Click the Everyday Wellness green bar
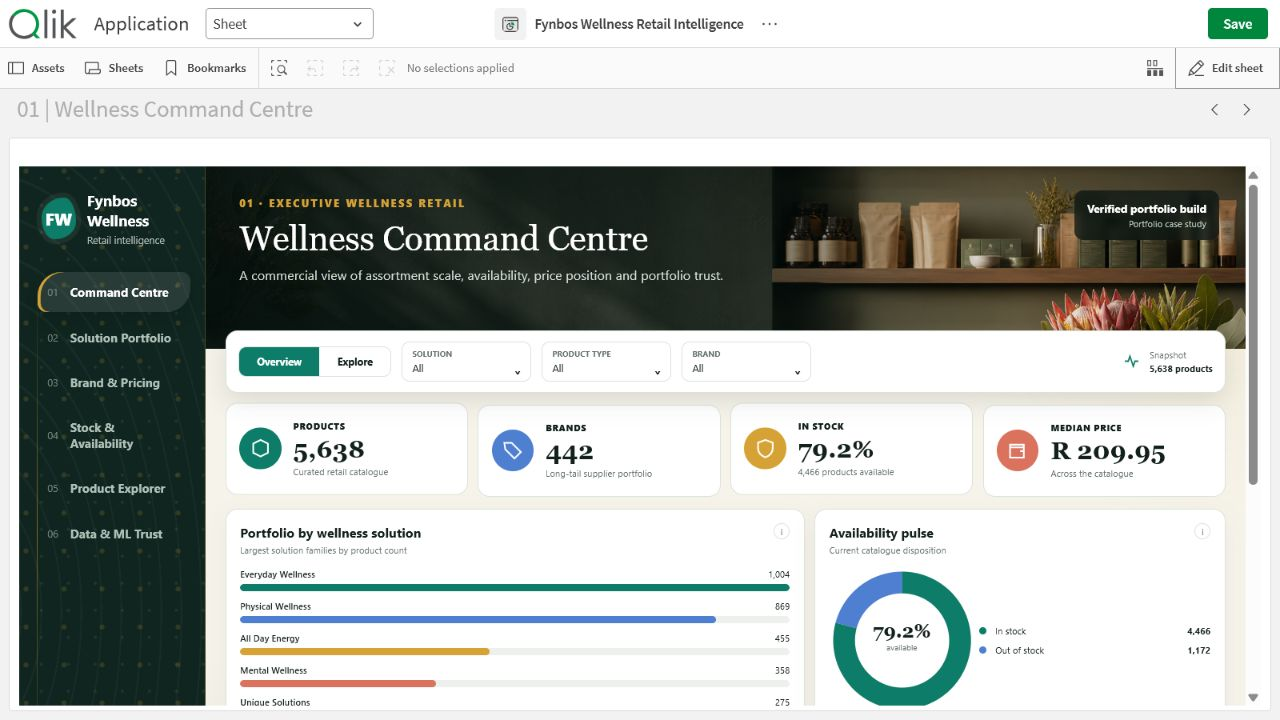This screenshot has height=720, width=1280. (x=515, y=588)
